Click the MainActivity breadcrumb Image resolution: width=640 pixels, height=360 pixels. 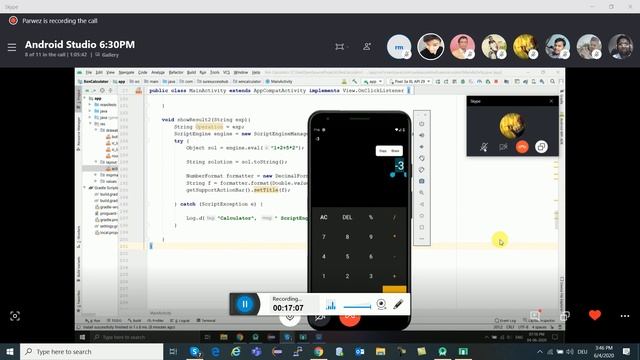pyautogui.click(x=279, y=81)
